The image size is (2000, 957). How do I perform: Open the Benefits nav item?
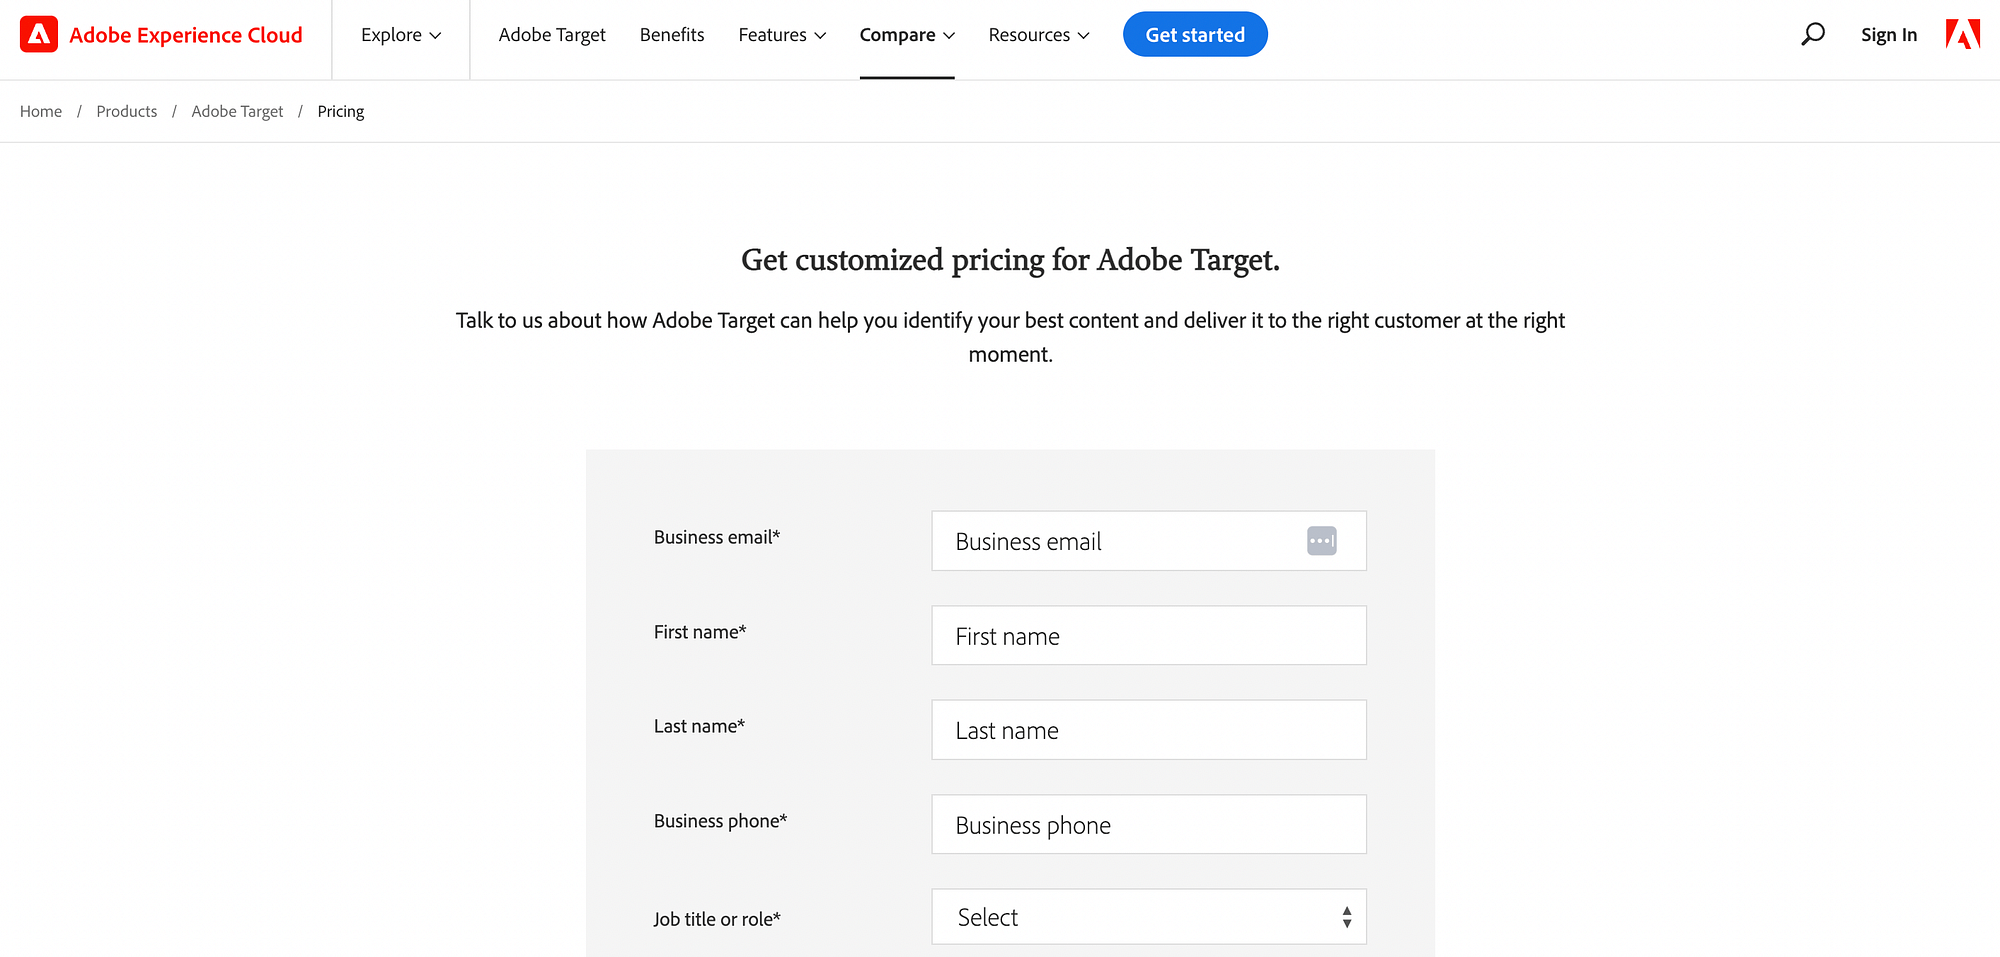(672, 35)
